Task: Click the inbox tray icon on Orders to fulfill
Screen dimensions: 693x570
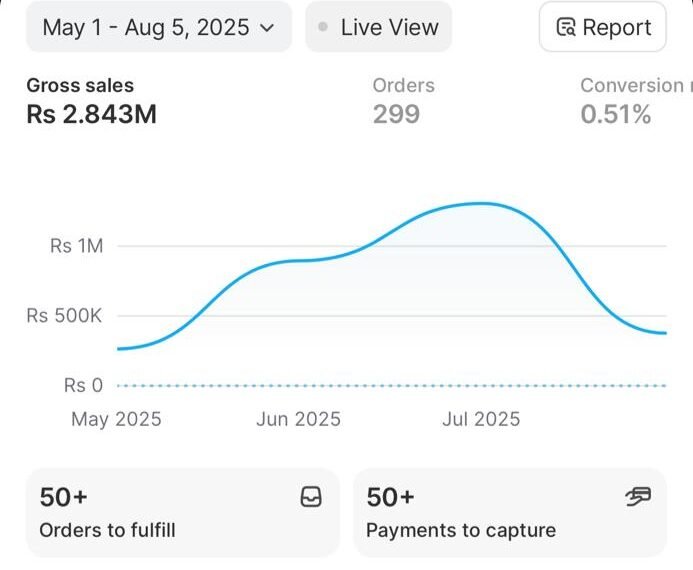Action: 311,497
